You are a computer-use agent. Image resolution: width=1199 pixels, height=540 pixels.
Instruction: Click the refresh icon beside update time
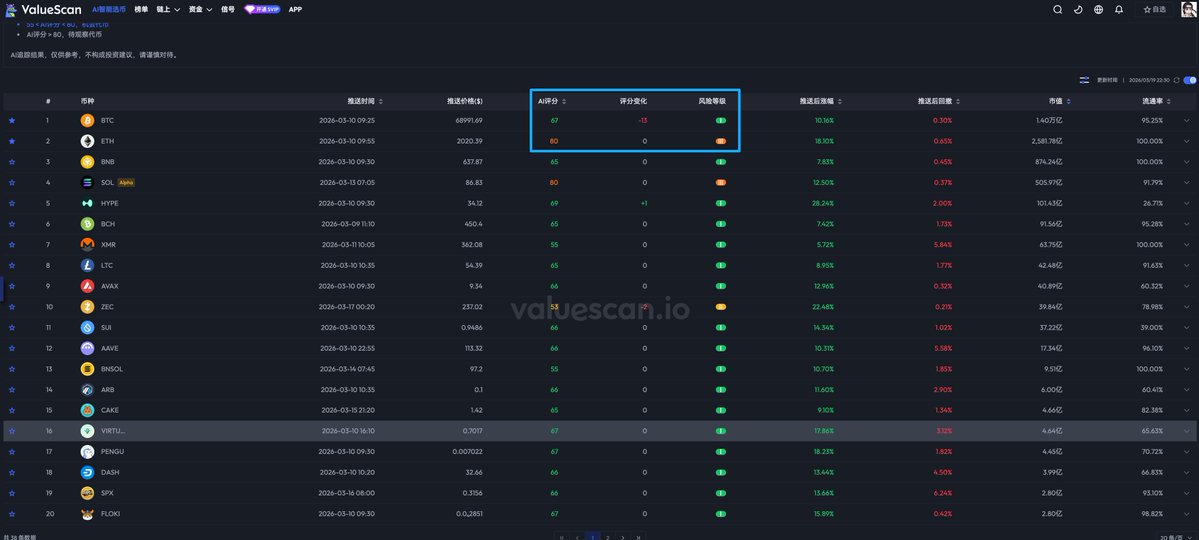tap(1176, 80)
